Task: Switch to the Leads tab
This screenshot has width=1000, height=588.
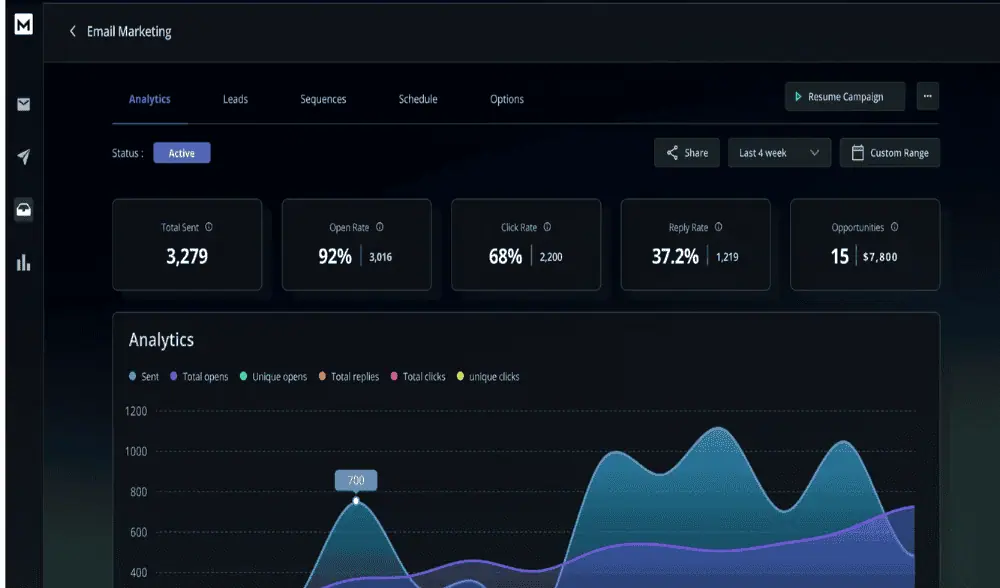Action: click(235, 99)
